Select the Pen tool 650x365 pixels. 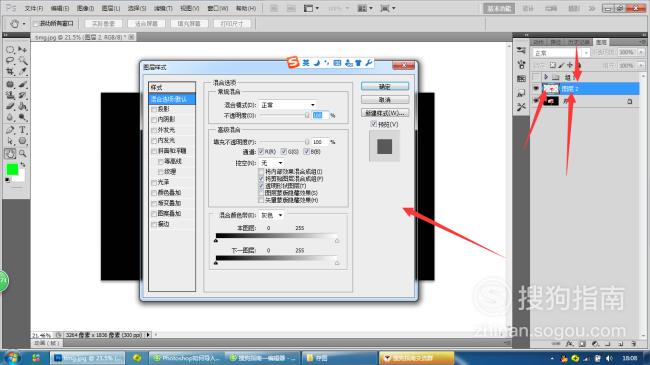point(10,130)
